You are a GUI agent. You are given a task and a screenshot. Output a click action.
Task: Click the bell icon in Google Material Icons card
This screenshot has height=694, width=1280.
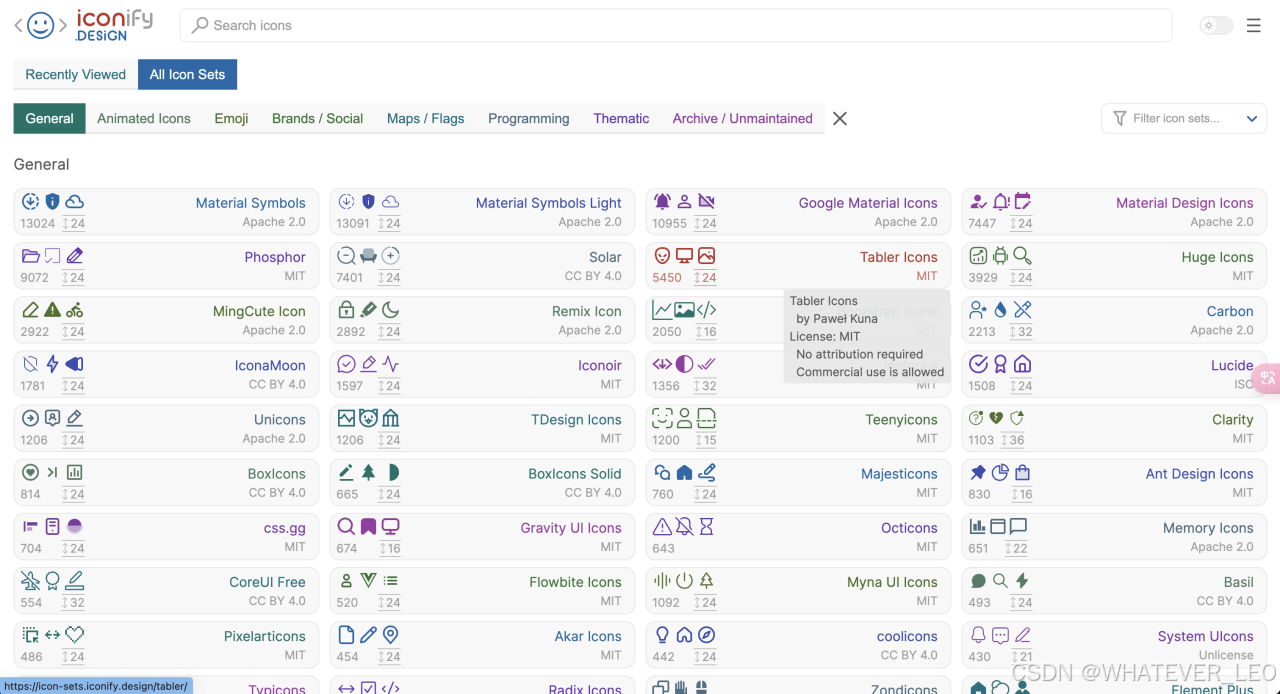coord(662,201)
